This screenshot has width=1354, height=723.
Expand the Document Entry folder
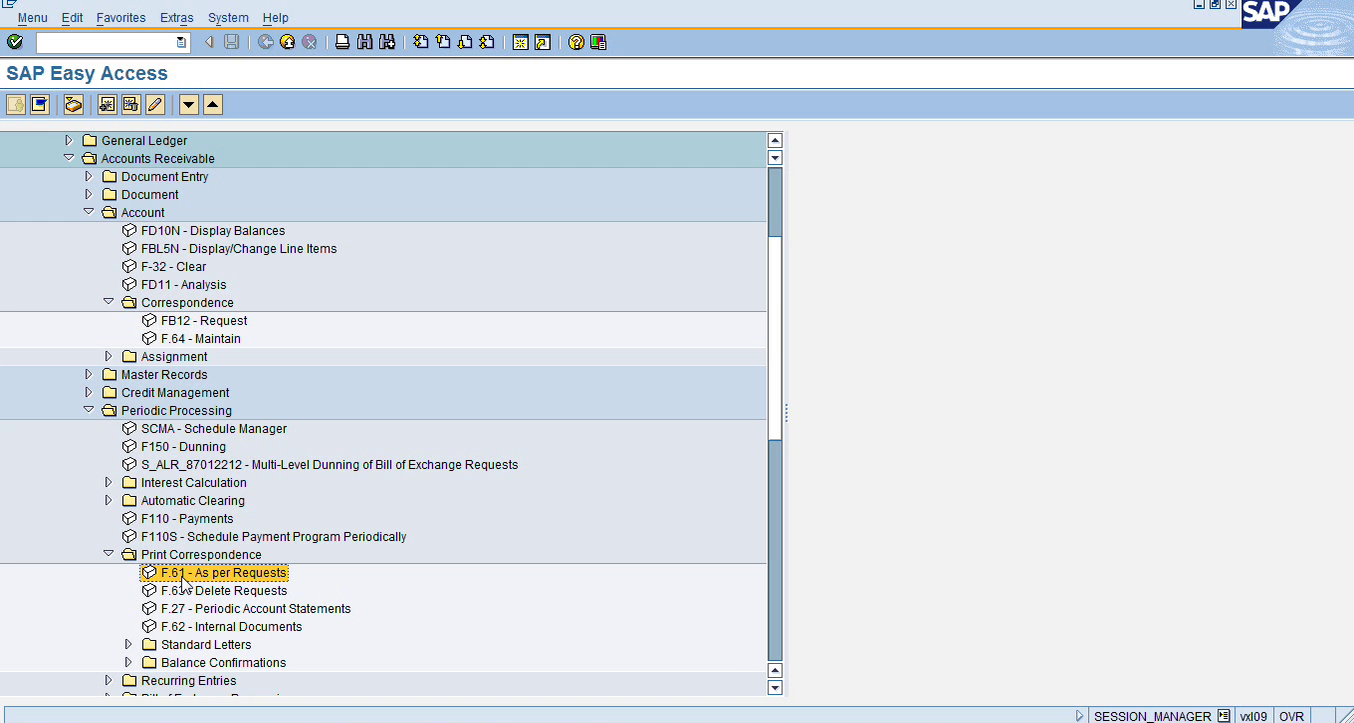click(88, 176)
